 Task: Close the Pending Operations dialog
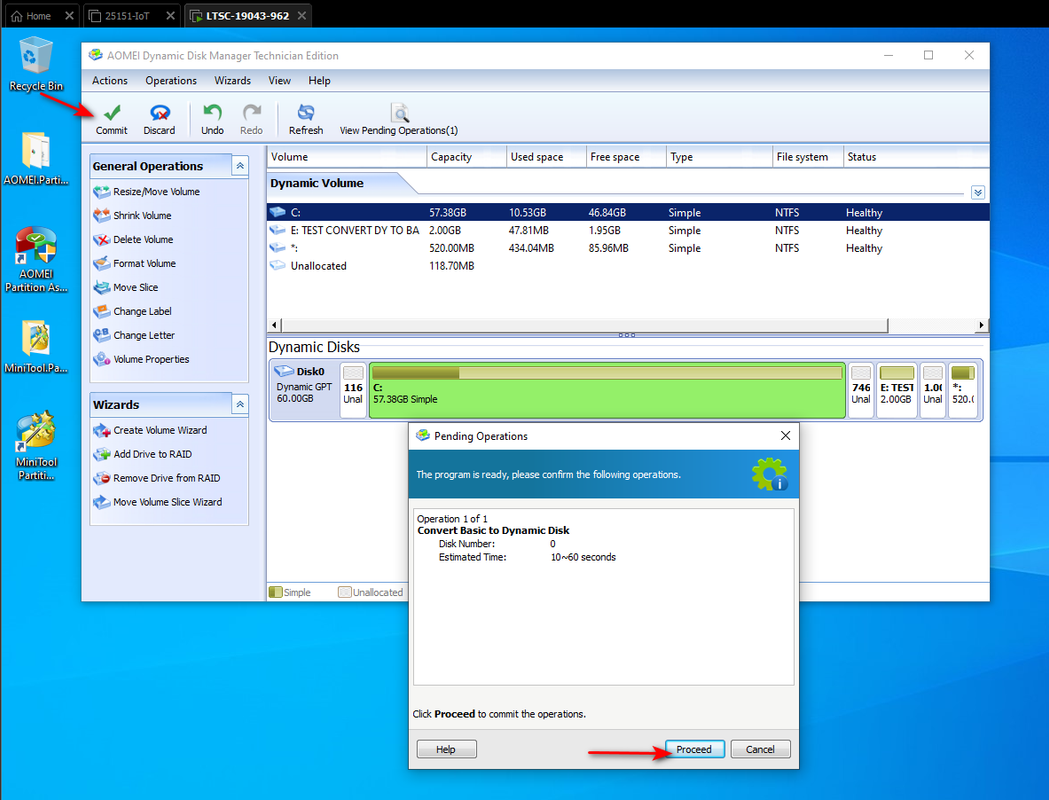[x=785, y=435]
